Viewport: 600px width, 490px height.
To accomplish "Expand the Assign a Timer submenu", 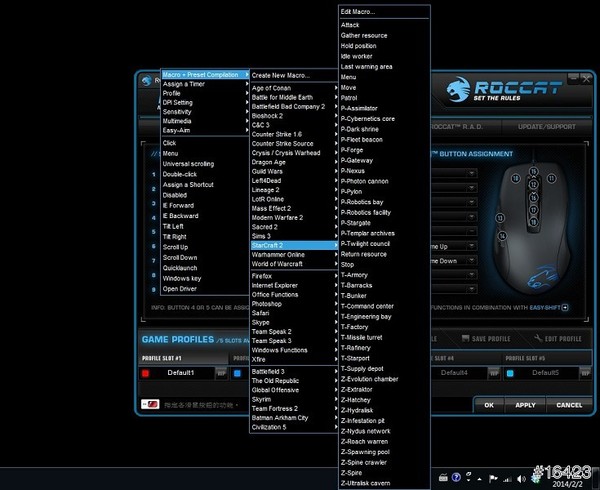I will [x=205, y=84].
